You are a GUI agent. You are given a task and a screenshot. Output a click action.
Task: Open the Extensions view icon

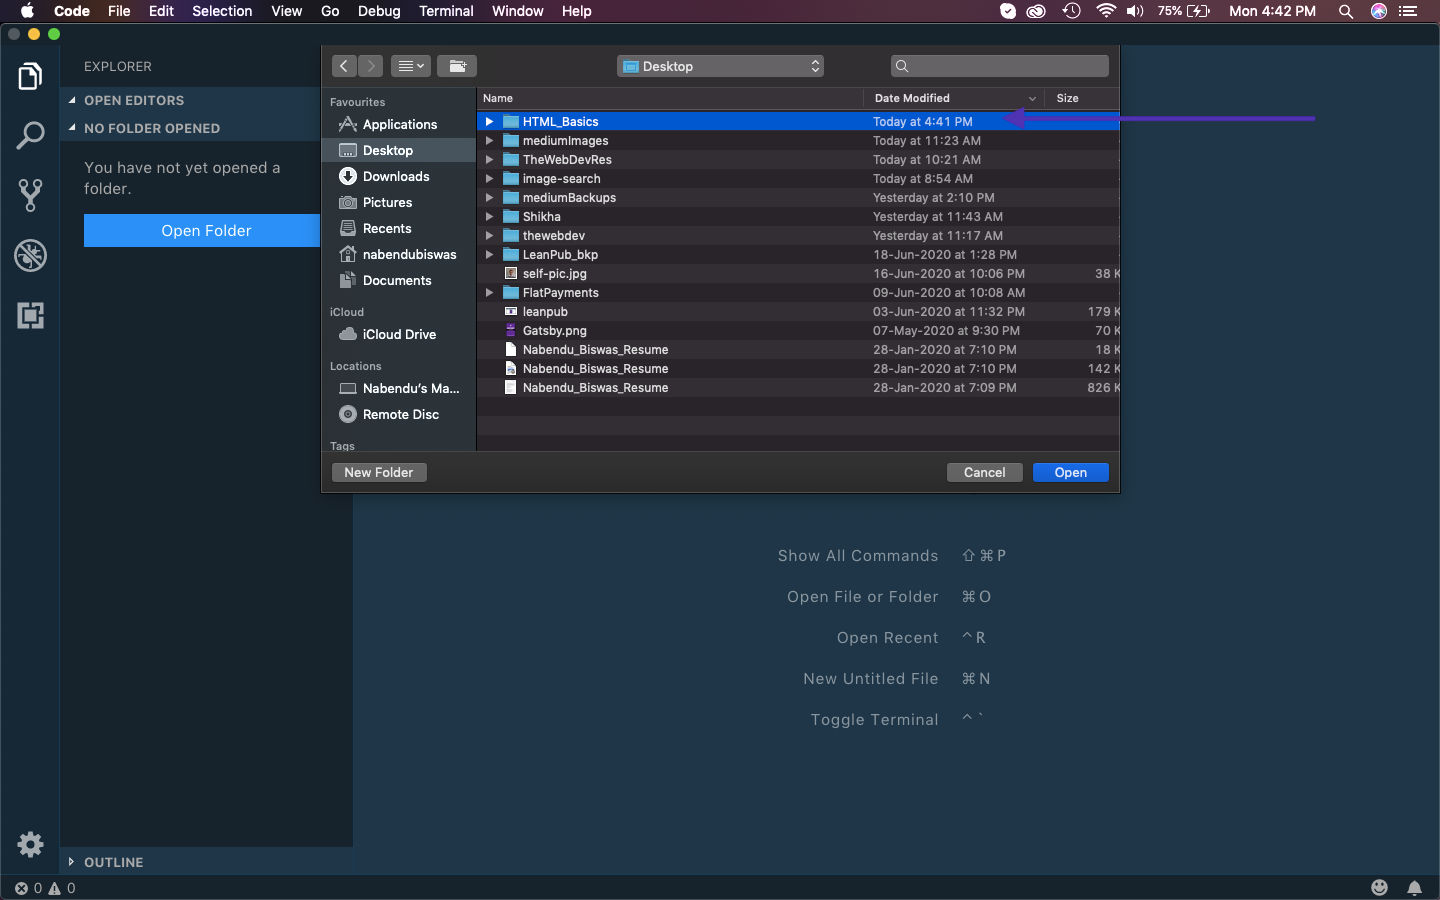(x=30, y=316)
